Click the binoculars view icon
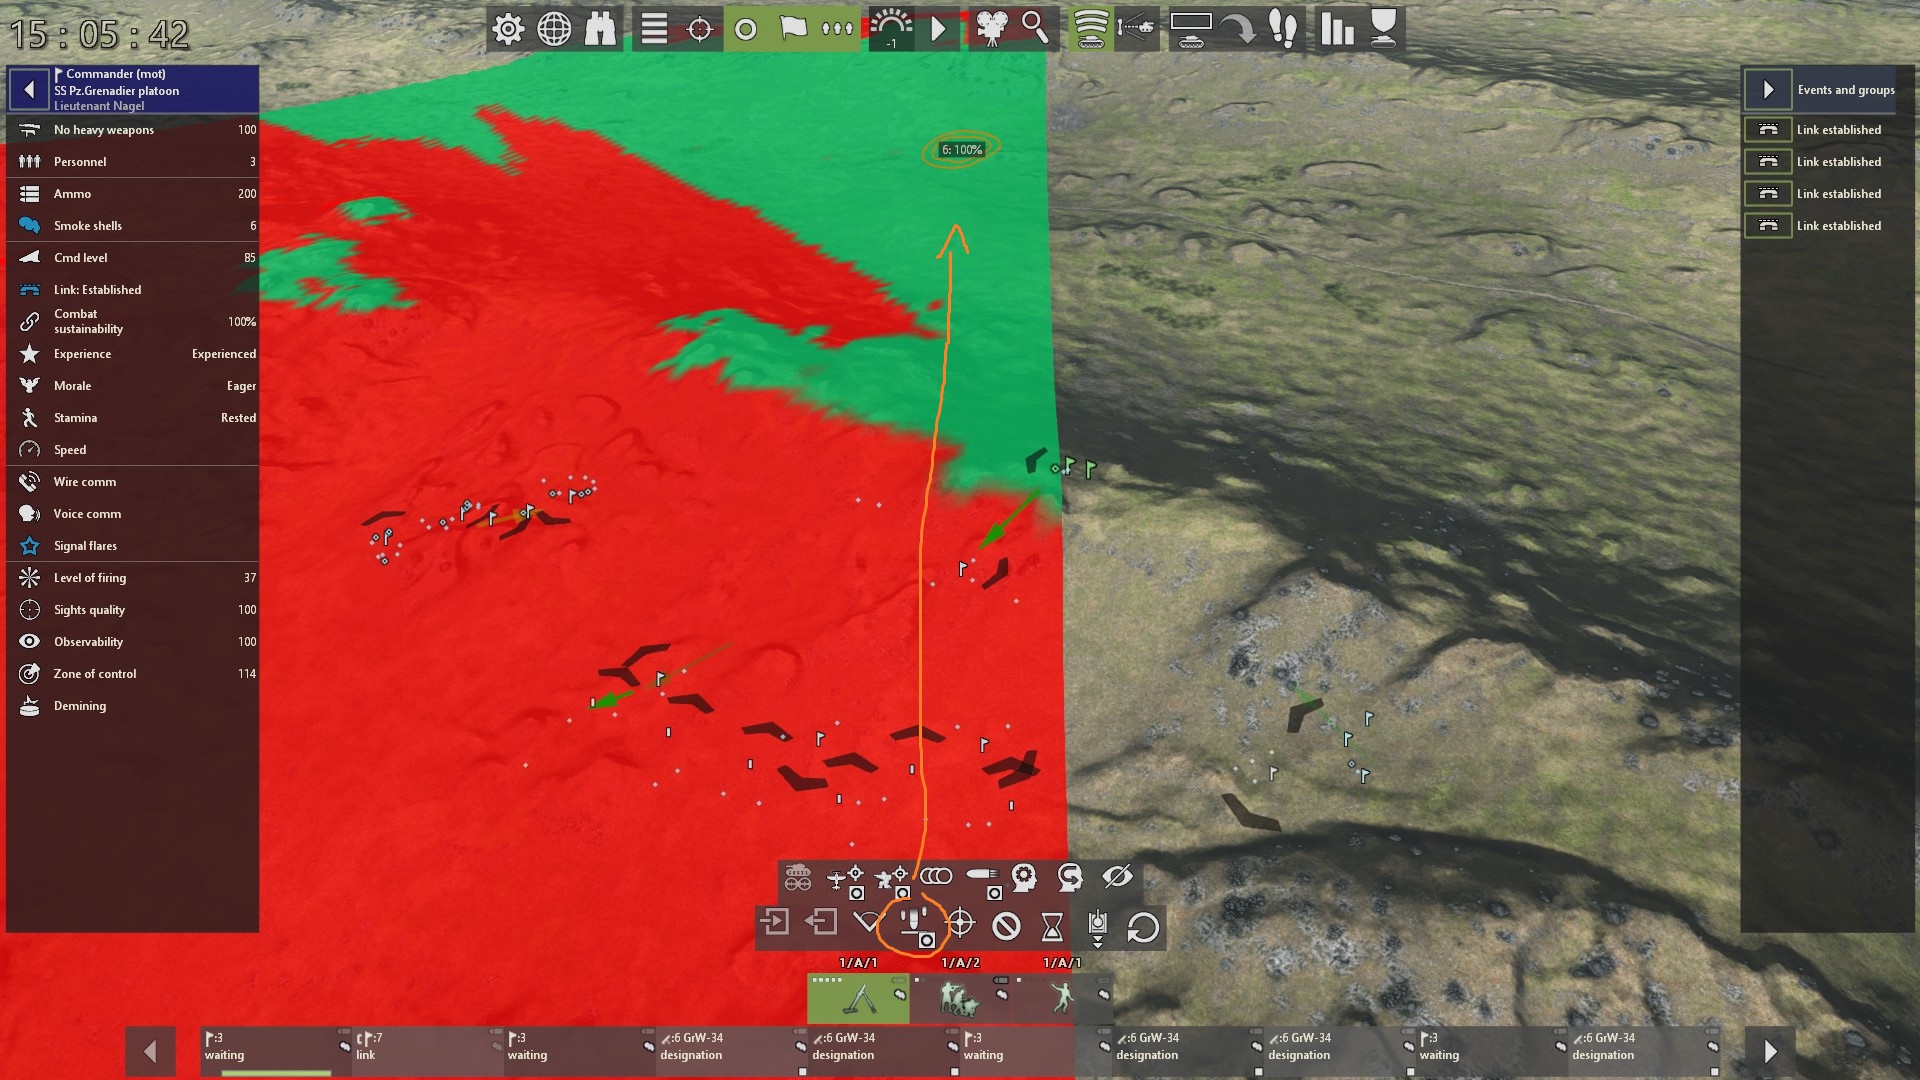Image resolution: width=1920 pixels, height=1080 pixels. [600, 29]
